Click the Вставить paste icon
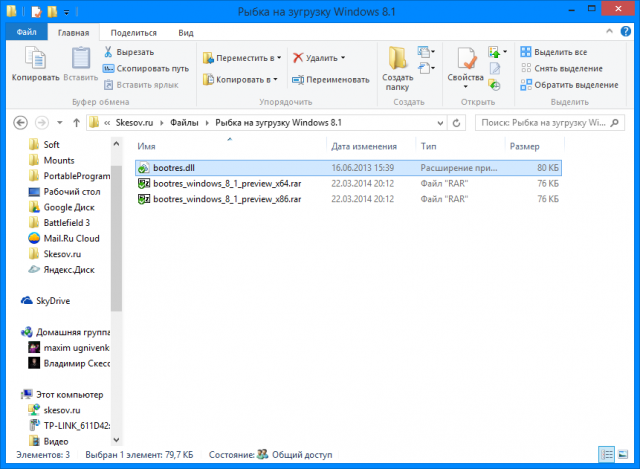Image resolution: width=640 pixels, height=469 pixels. pyautogui.click(x=81, y=58)
